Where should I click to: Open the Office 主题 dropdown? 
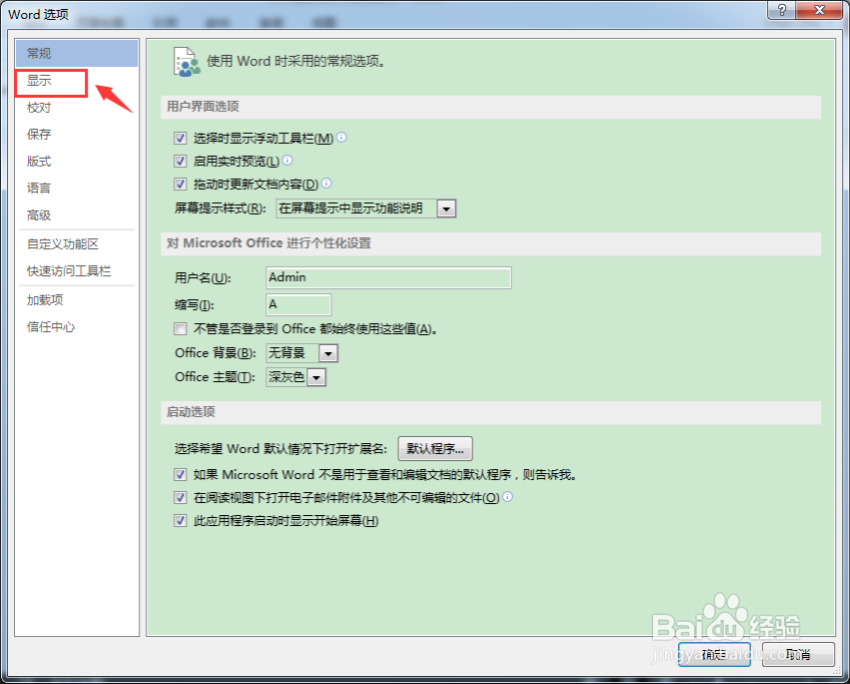tap(316, 377)
